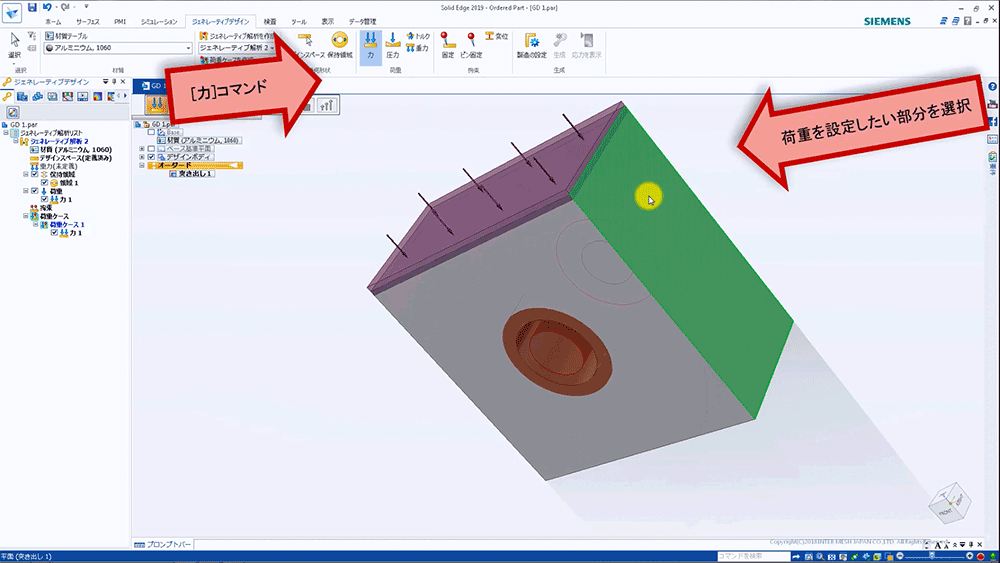Click the オーダード mode bar
The image size is (1000, 563).
click(x=195, y=165)
